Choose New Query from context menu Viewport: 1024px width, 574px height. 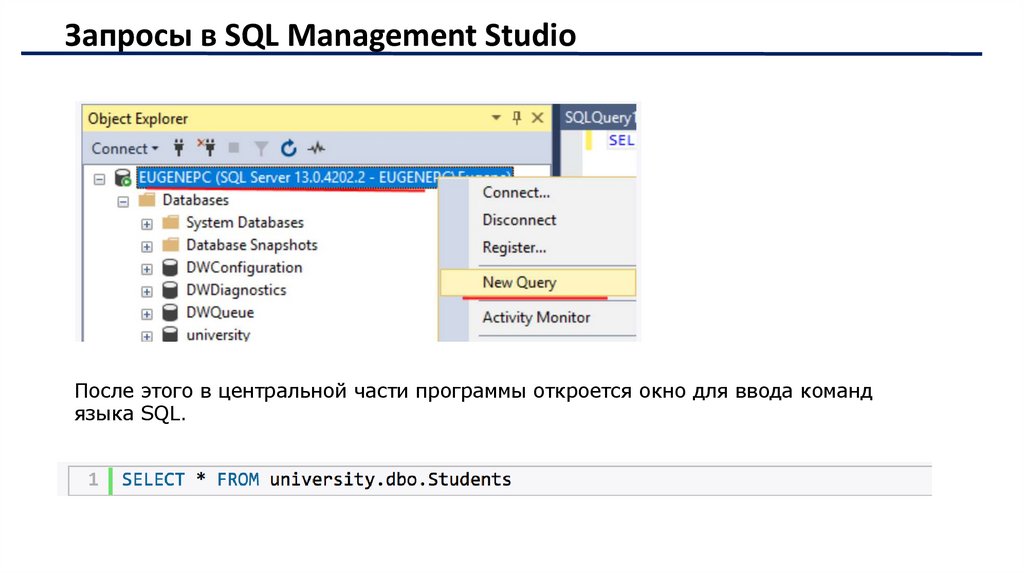pos(519,282)
